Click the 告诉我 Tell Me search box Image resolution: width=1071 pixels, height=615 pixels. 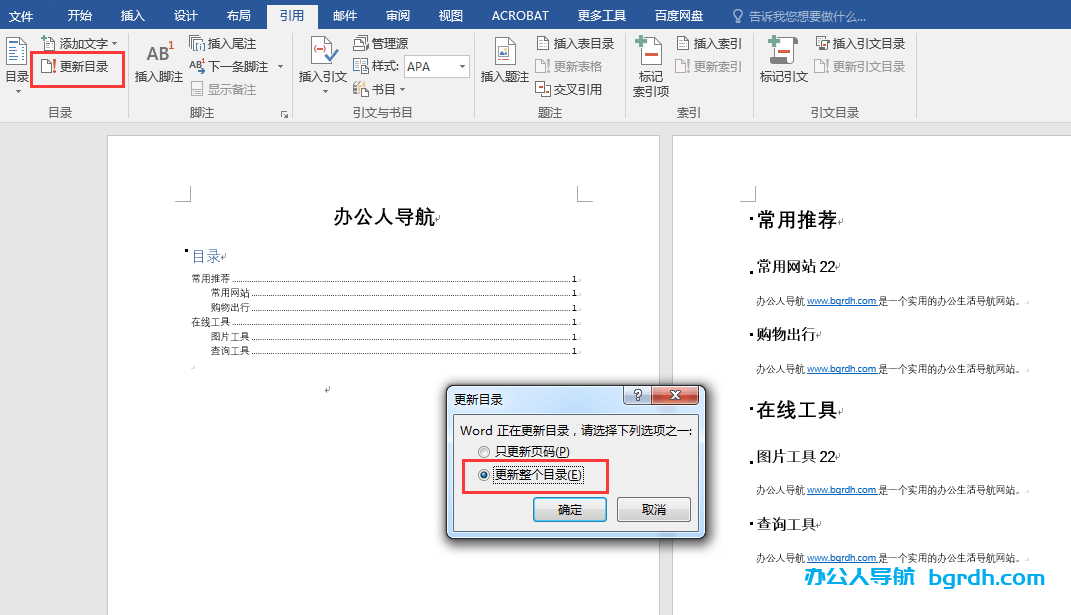point(805,15)
